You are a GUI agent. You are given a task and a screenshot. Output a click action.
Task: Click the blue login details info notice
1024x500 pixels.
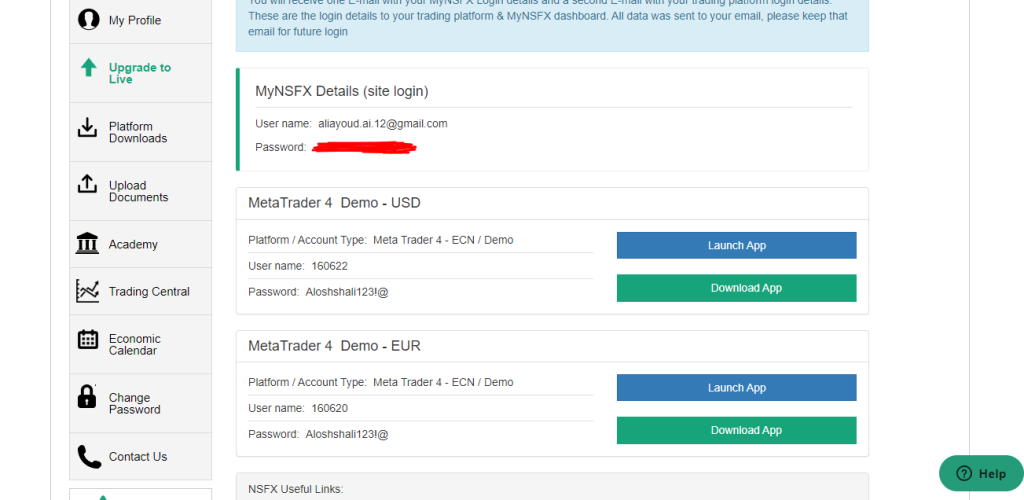[x=552, y=25]
